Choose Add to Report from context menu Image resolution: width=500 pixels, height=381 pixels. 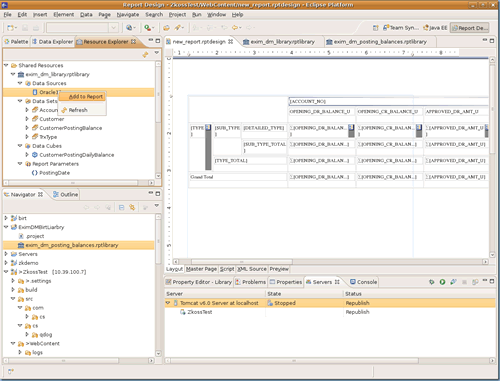coord(82,97)
